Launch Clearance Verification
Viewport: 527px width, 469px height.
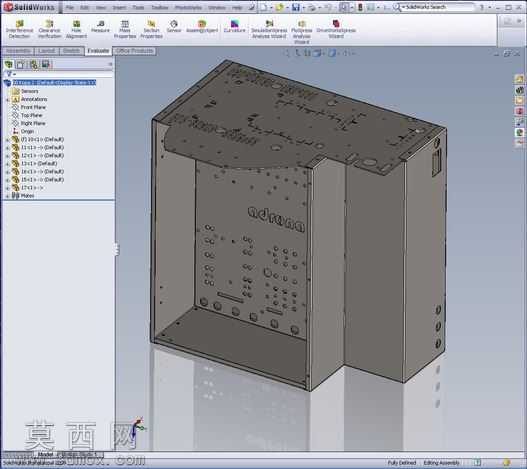coord(49,29)
